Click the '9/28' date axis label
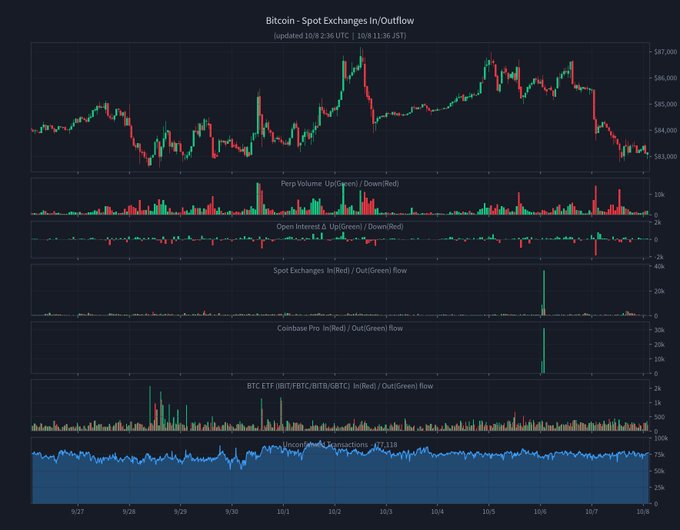The height and width of the screenshot is (530, 680). pyautogui.click(x=129, y=512)
